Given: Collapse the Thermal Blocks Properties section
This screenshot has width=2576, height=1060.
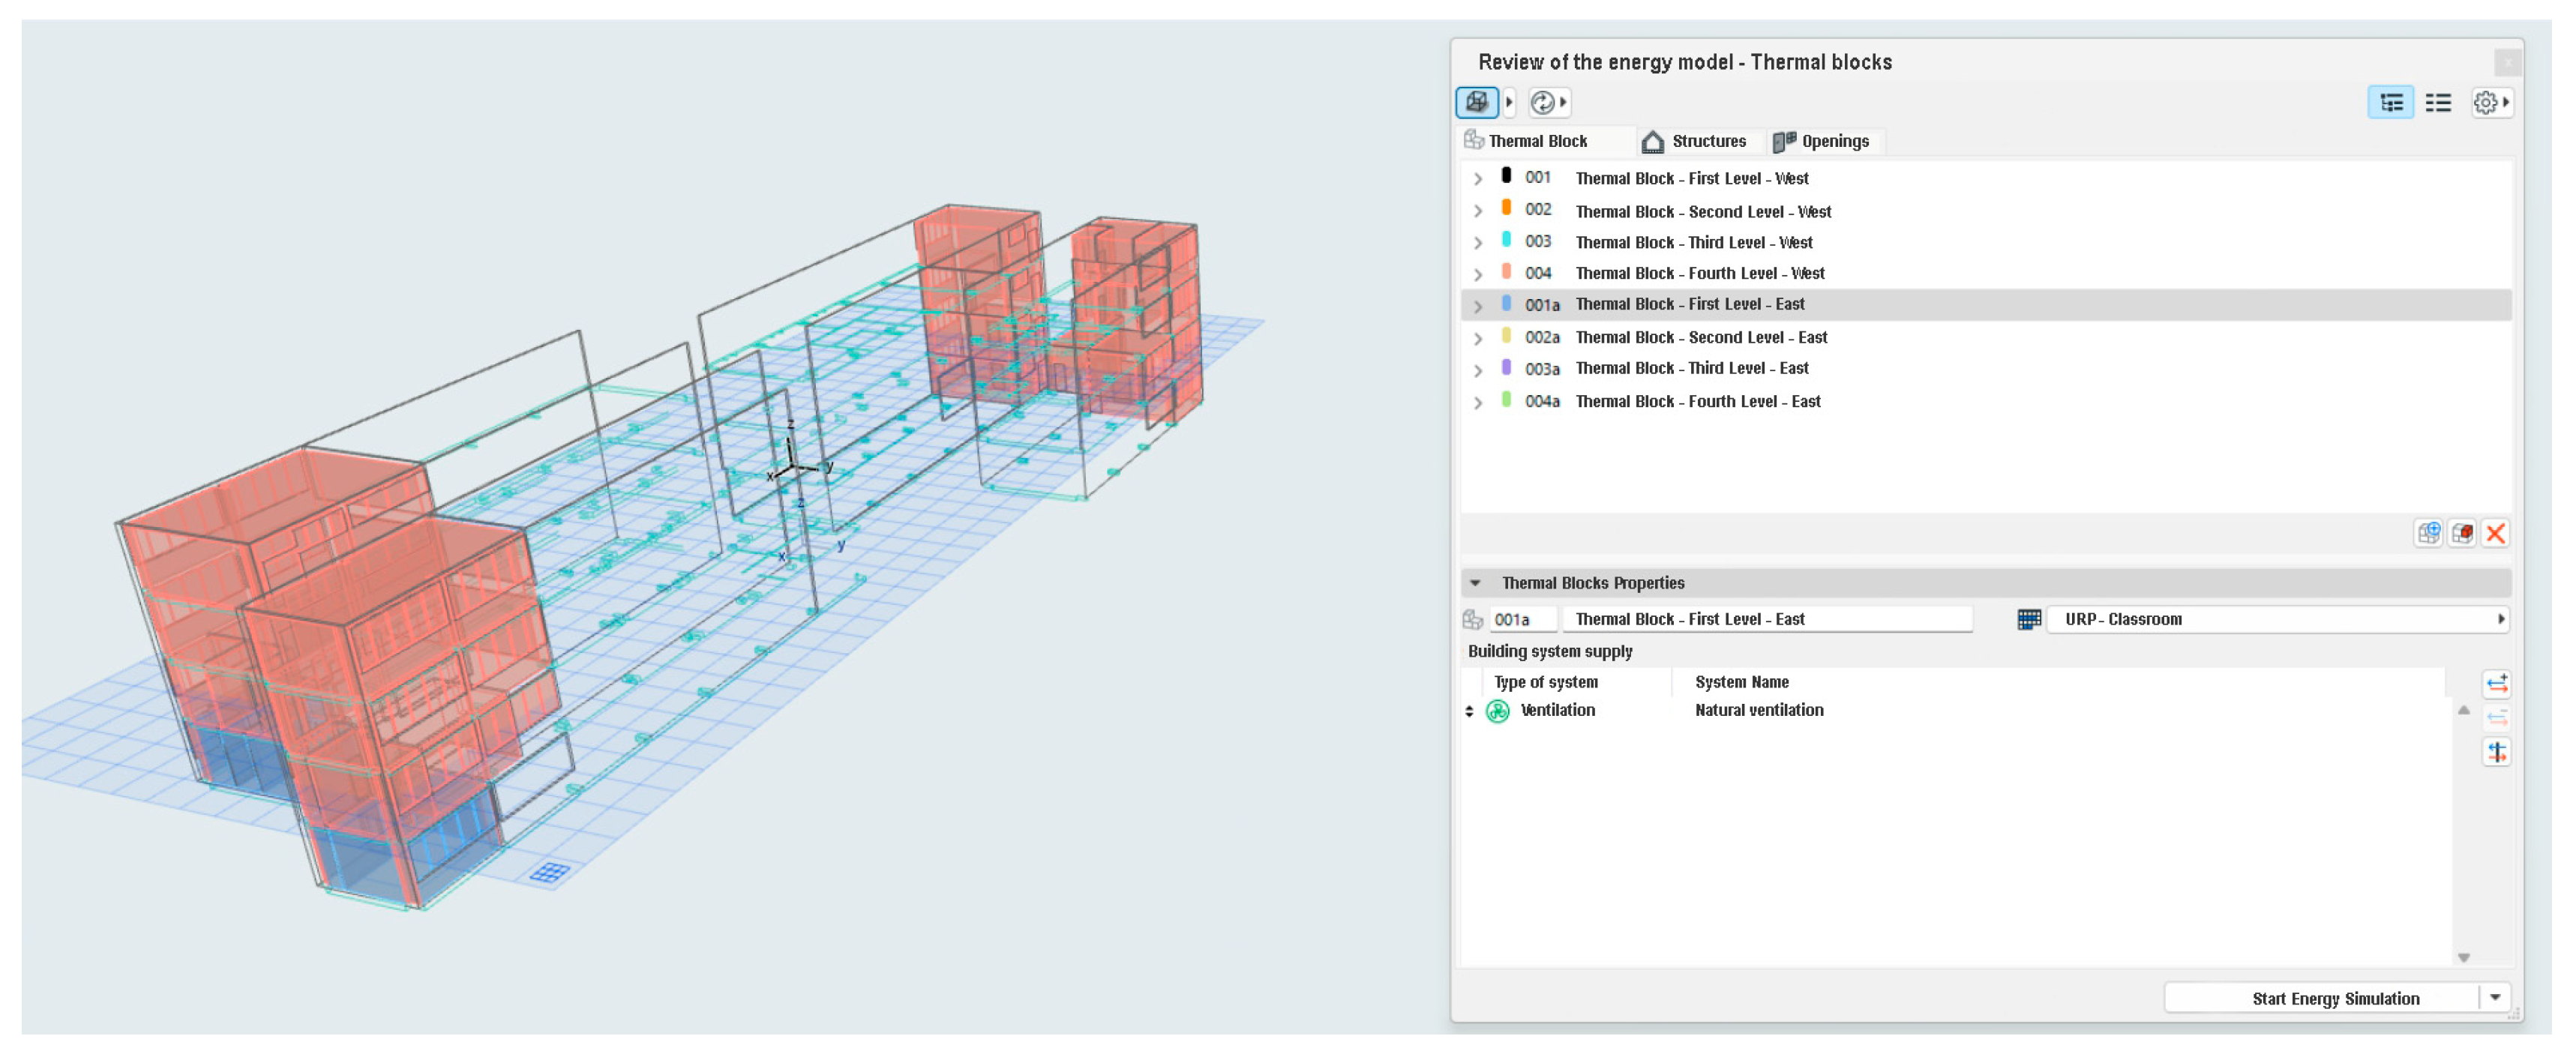Looking at the screenshot, I should pos(1475,583).
